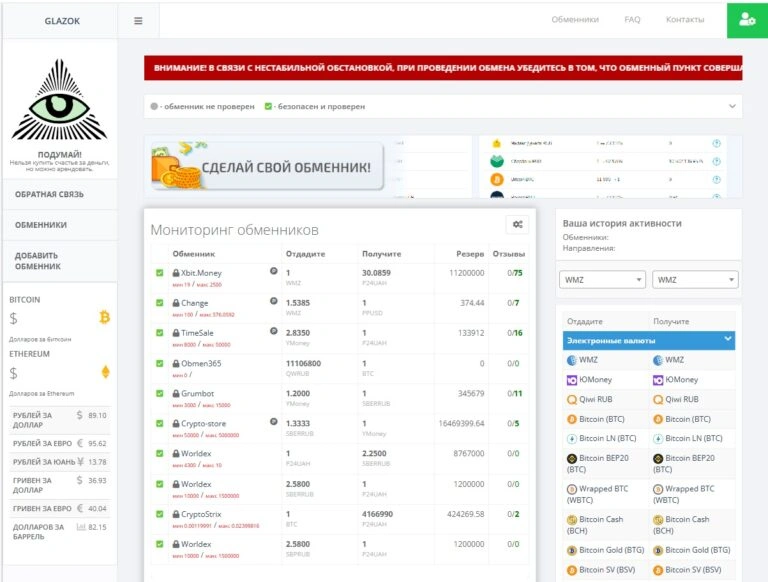Toggle the green checkbox for Grumbot
The width and height of the screenshot is (768, 582).
click(159, 393)
